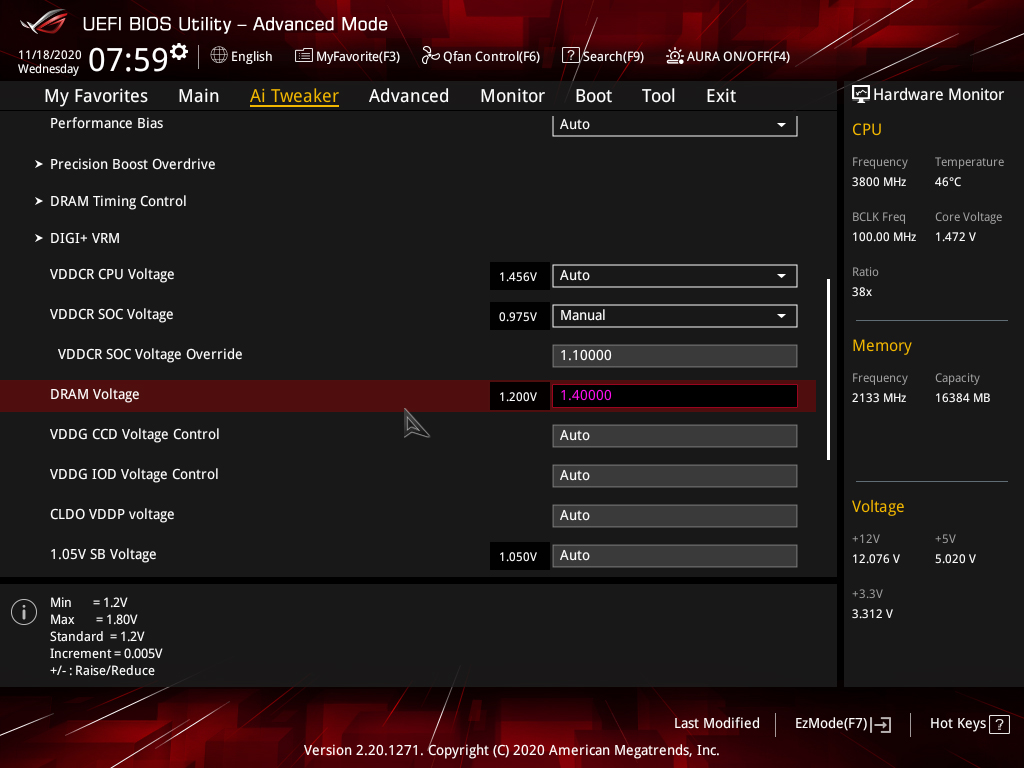The width and height of the screenshot is (1024, 768).
Task: Click the 38x ratio value
Action: point(862,292)
